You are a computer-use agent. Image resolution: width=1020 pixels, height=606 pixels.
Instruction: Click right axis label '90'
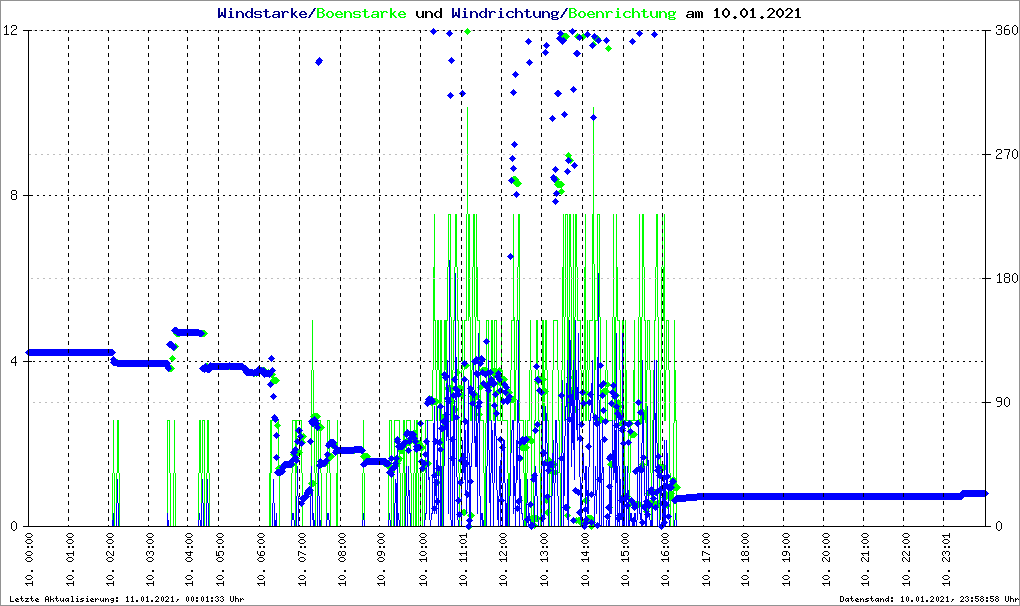coord(1003,402)
